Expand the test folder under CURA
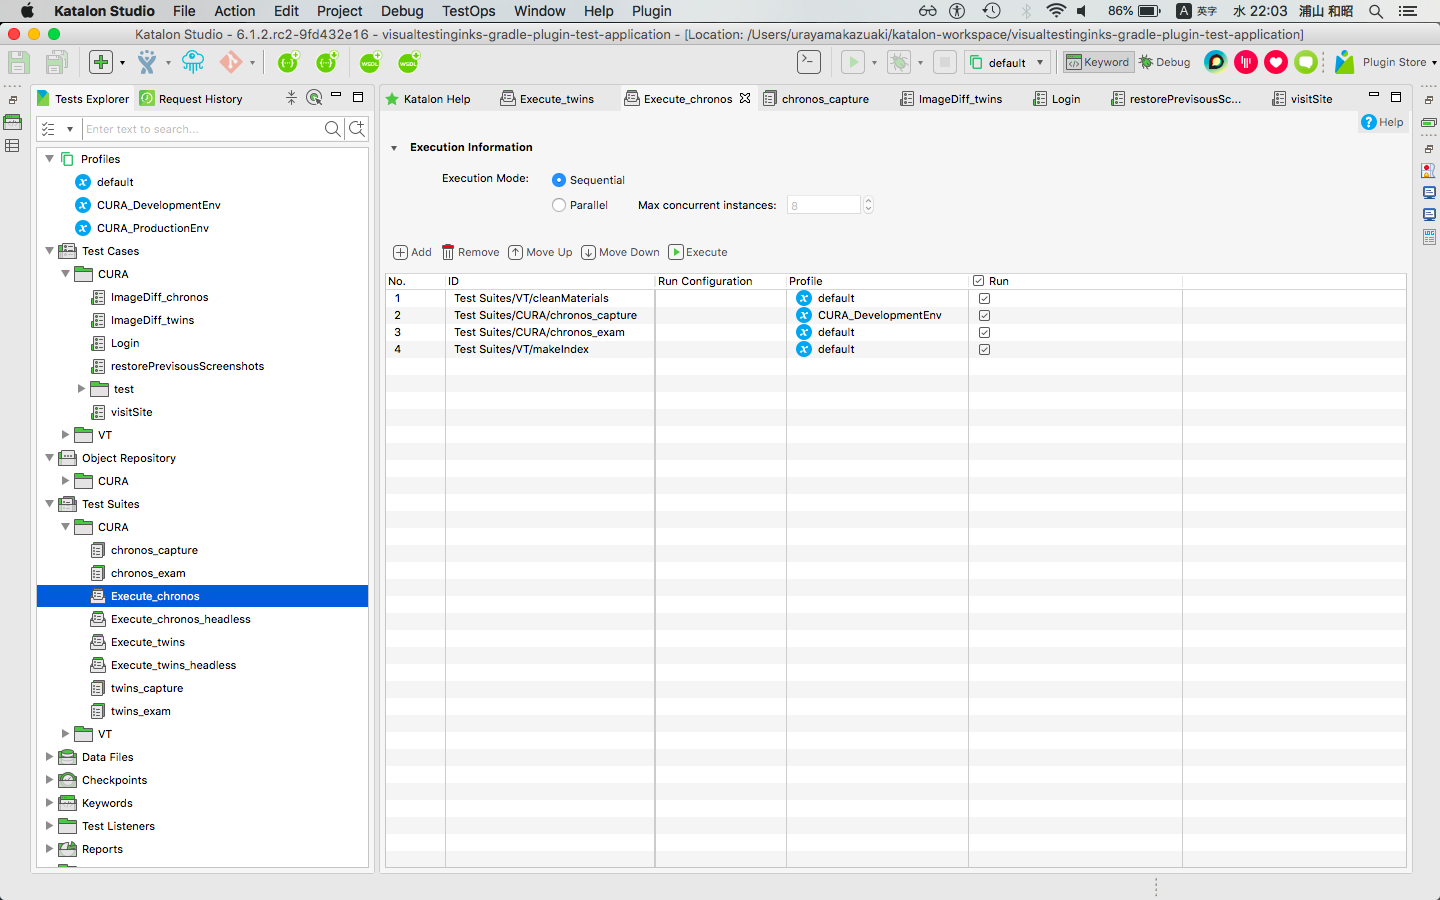The height and width of the screenshot is (900, 1440). [81, 389]
